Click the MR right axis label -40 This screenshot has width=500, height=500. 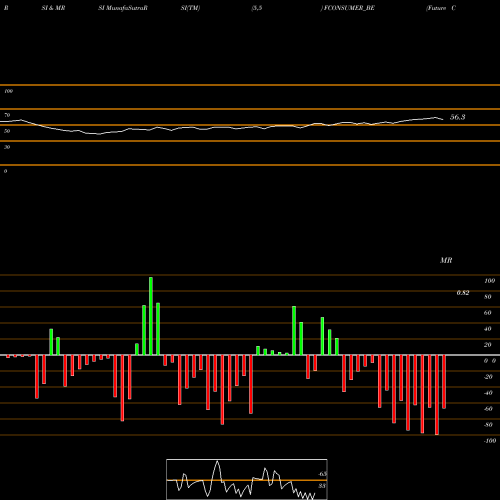[488, 393]
